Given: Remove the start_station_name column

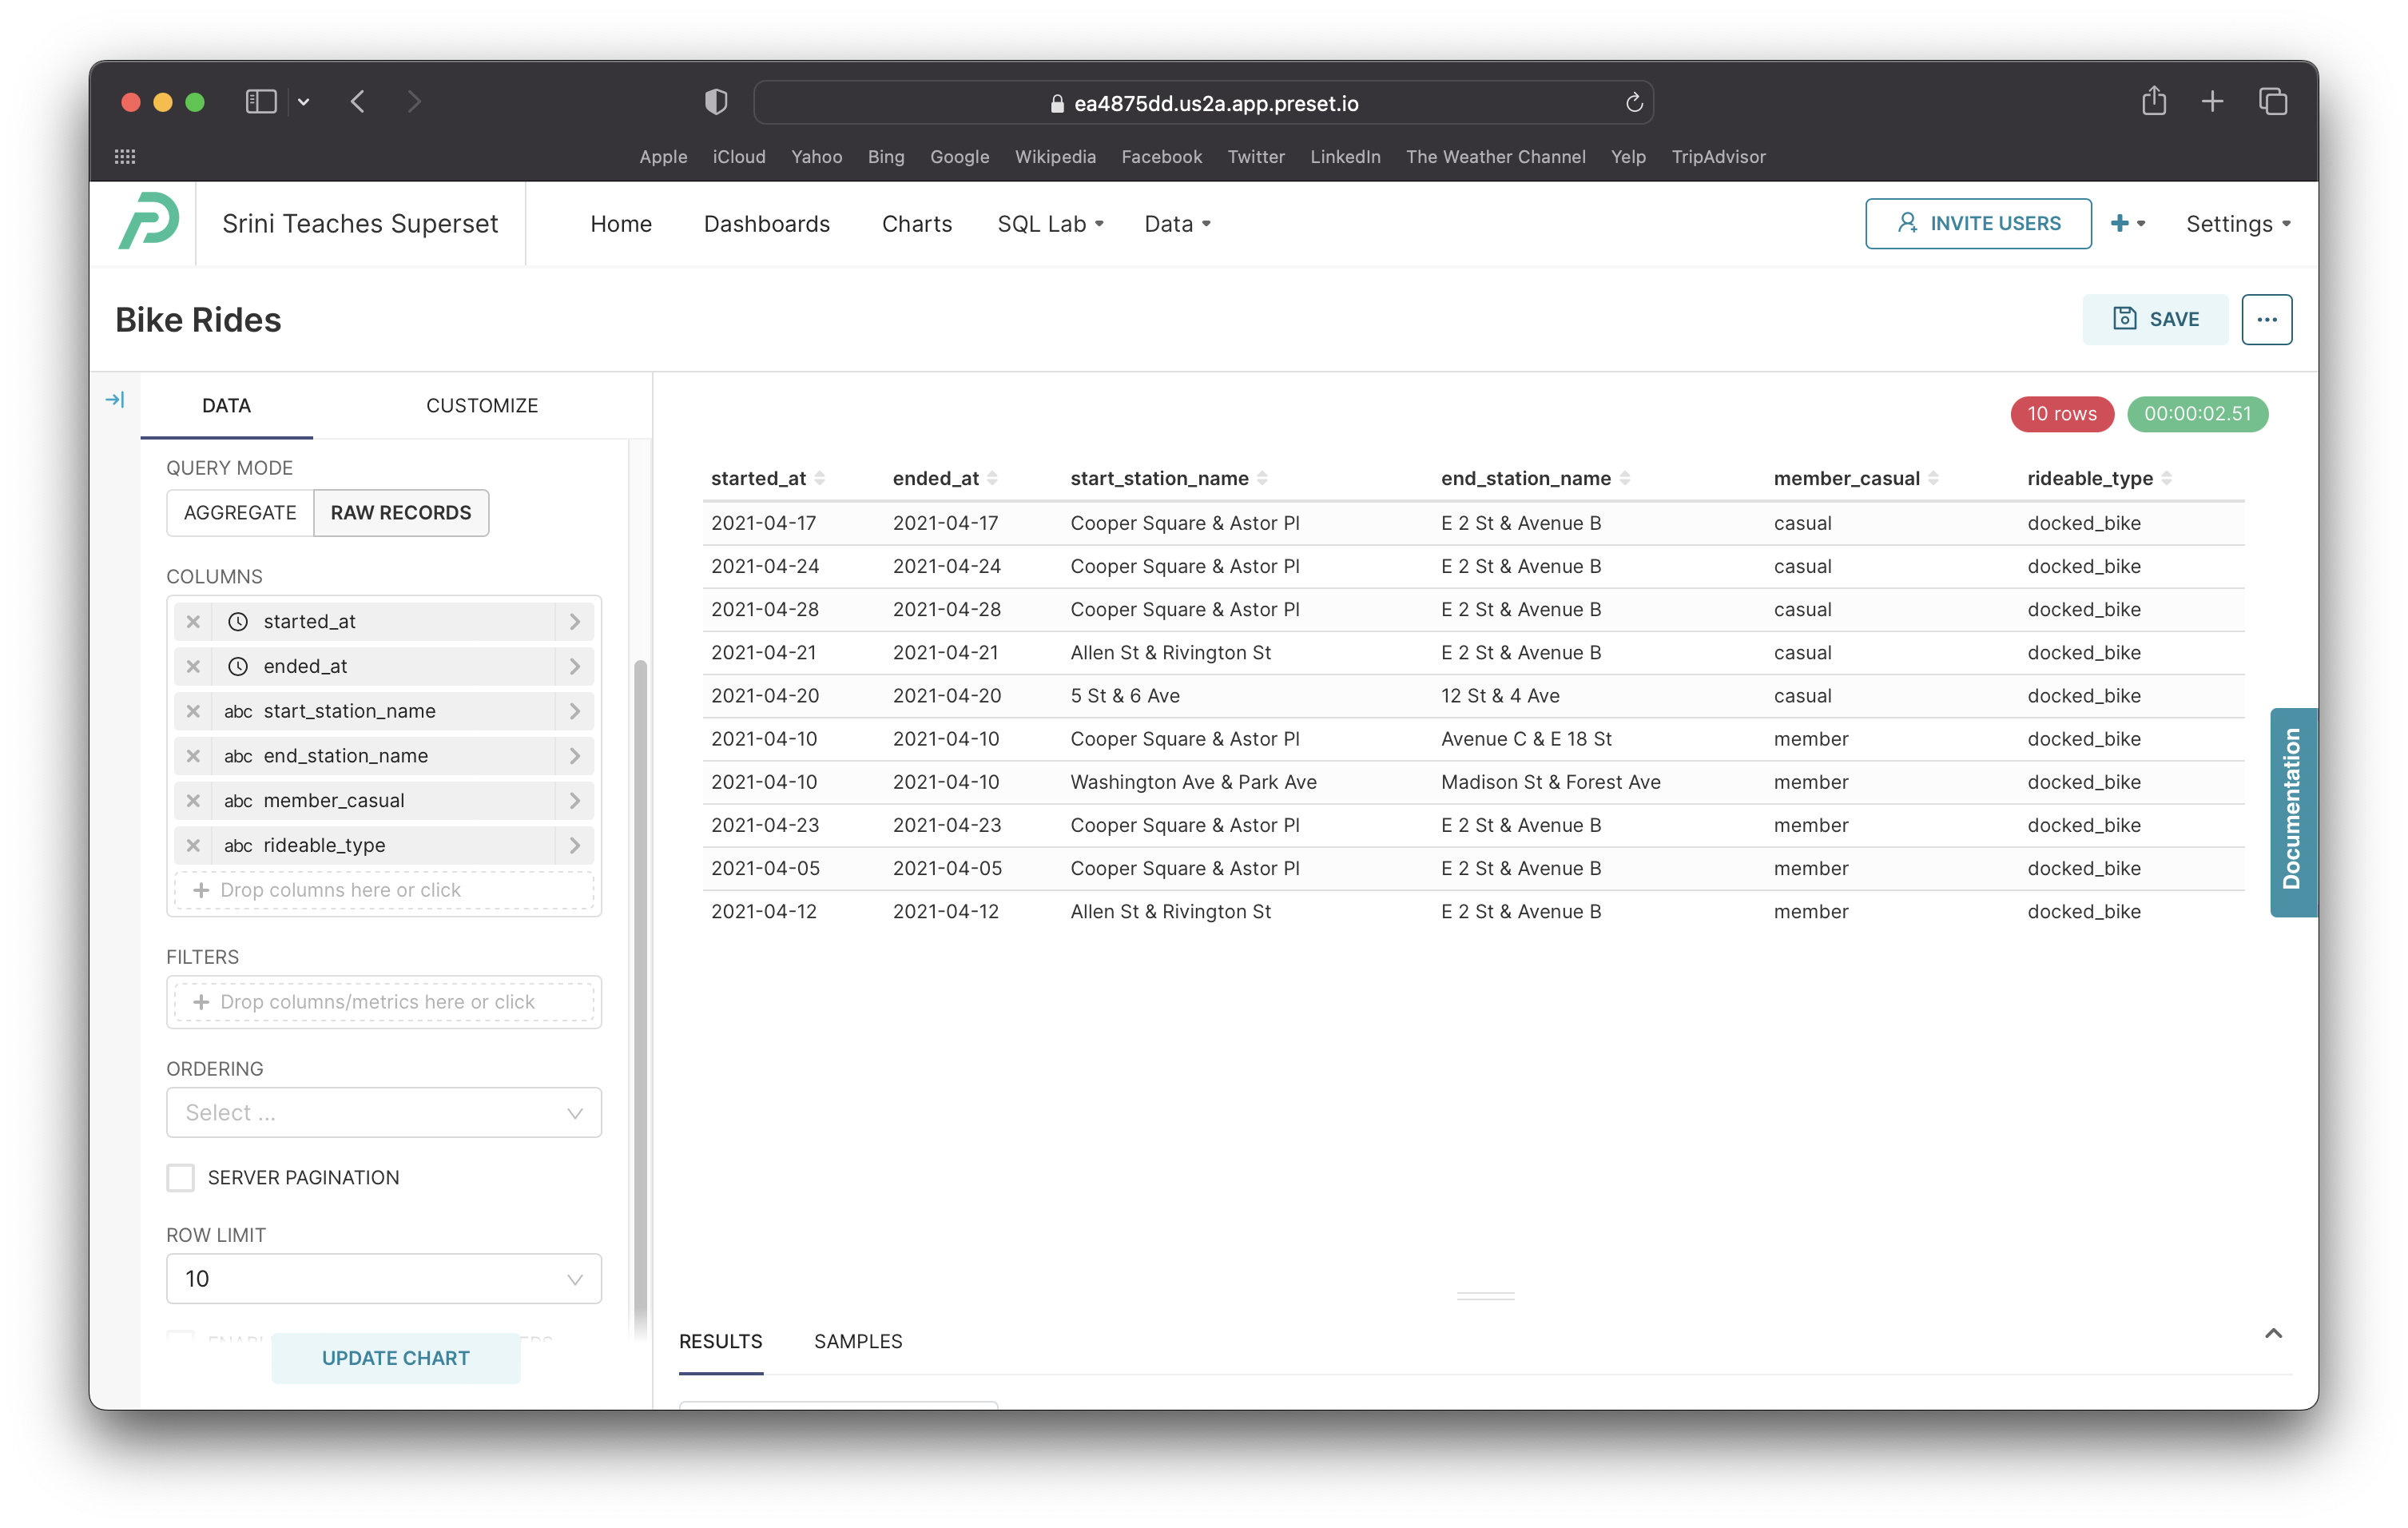Looking at the screenshot, I should pyautogui.click(x=193, y=711).
